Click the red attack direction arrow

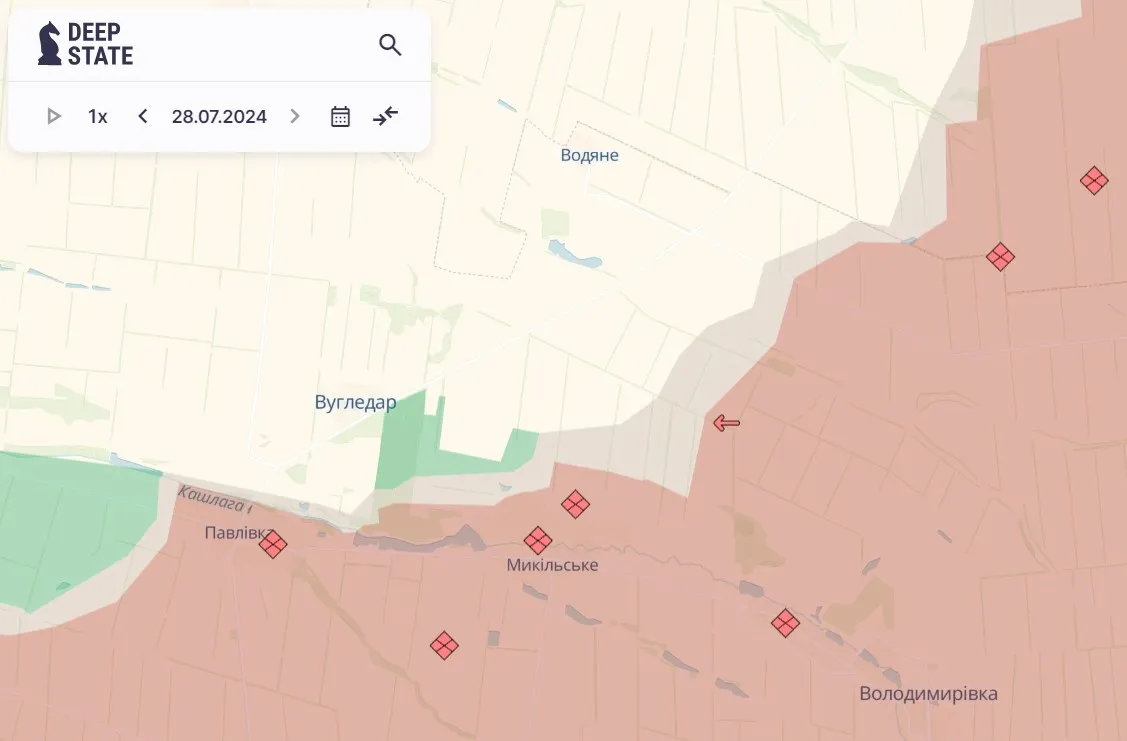coord(726,423)
